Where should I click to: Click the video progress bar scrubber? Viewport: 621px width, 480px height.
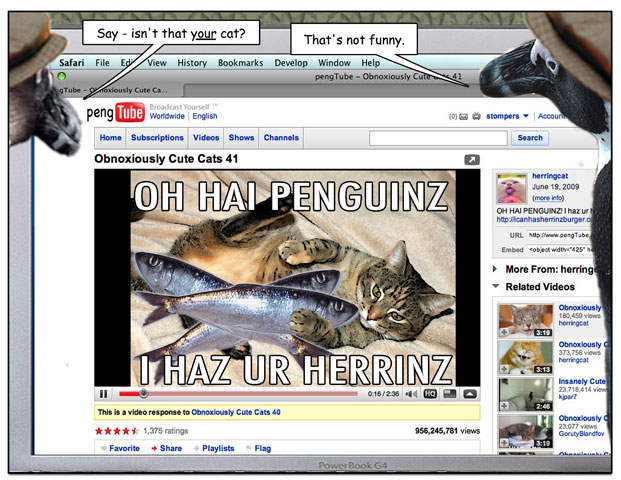[x=143, y=394]
